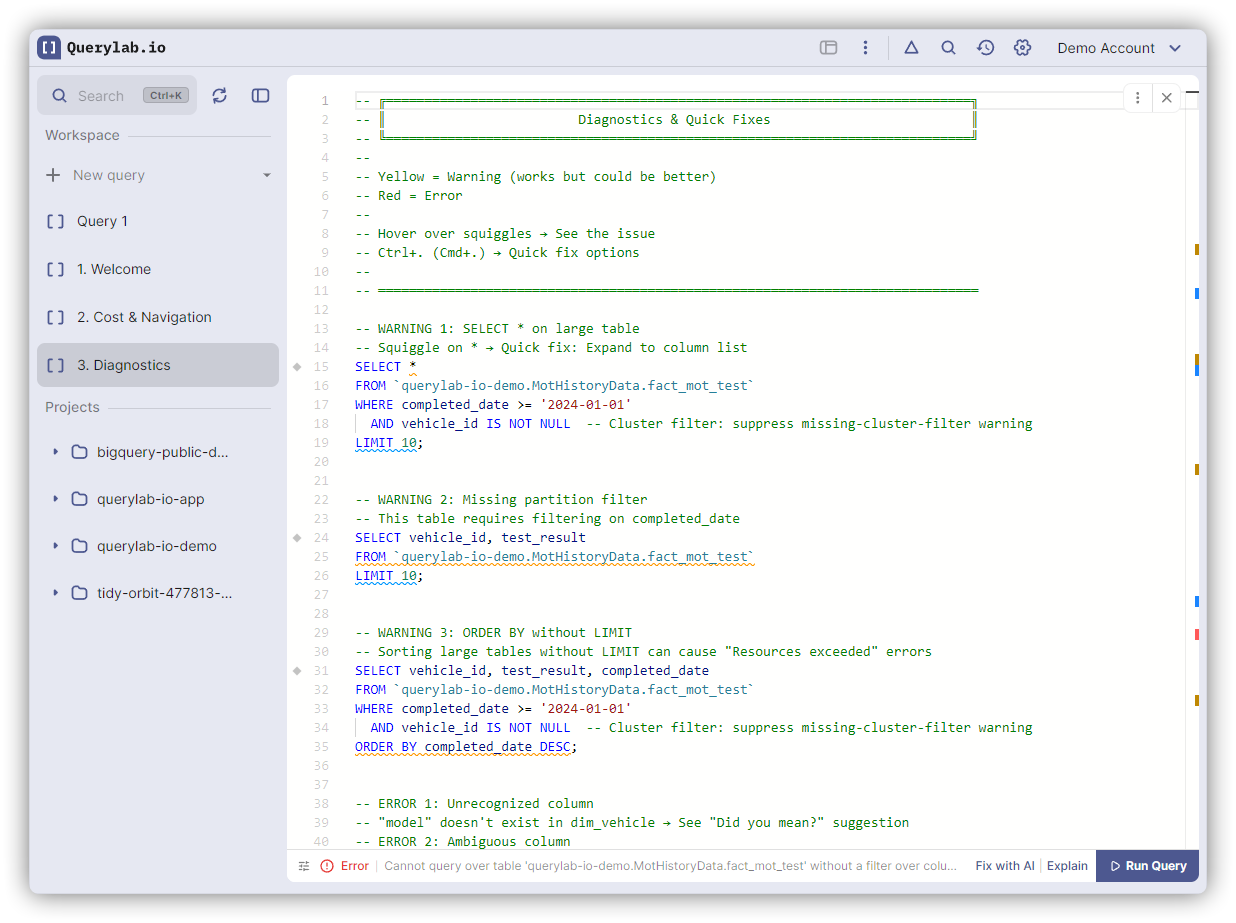
Task: Open the layout panel icon in top bar
Action: pos(828,48)
